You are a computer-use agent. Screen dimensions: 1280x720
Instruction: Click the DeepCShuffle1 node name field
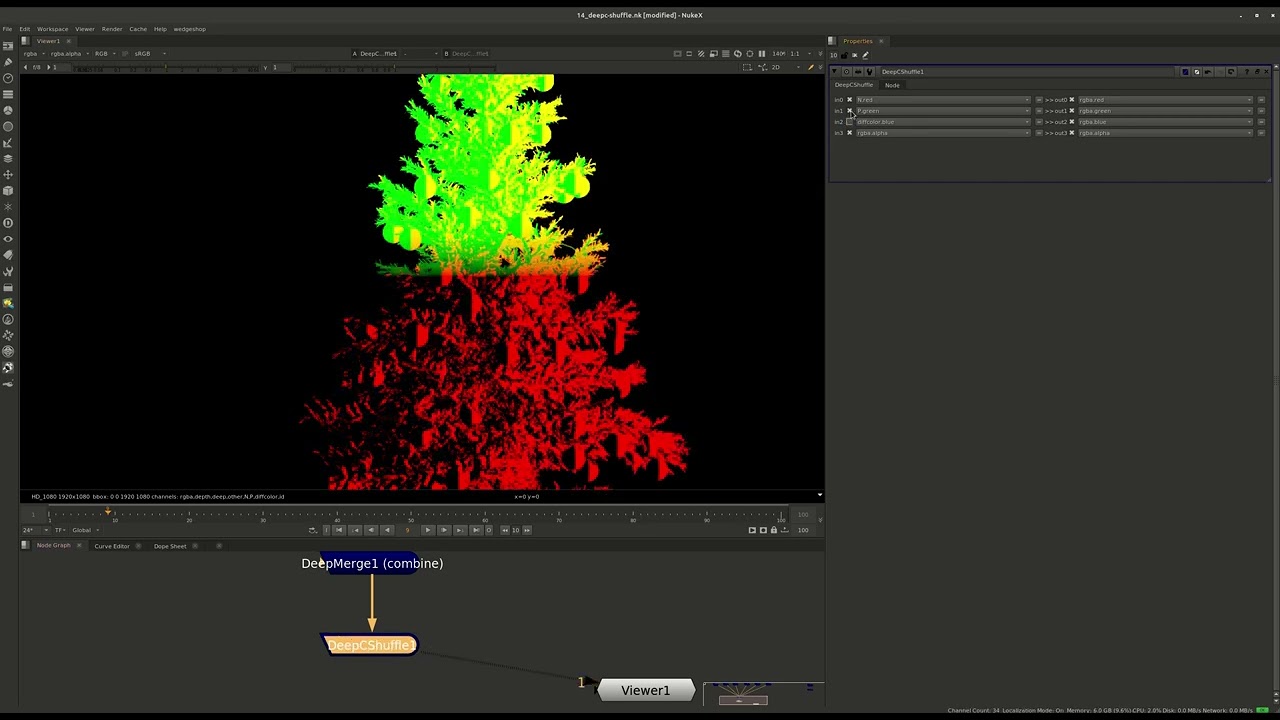click(x=1028, y=72)
